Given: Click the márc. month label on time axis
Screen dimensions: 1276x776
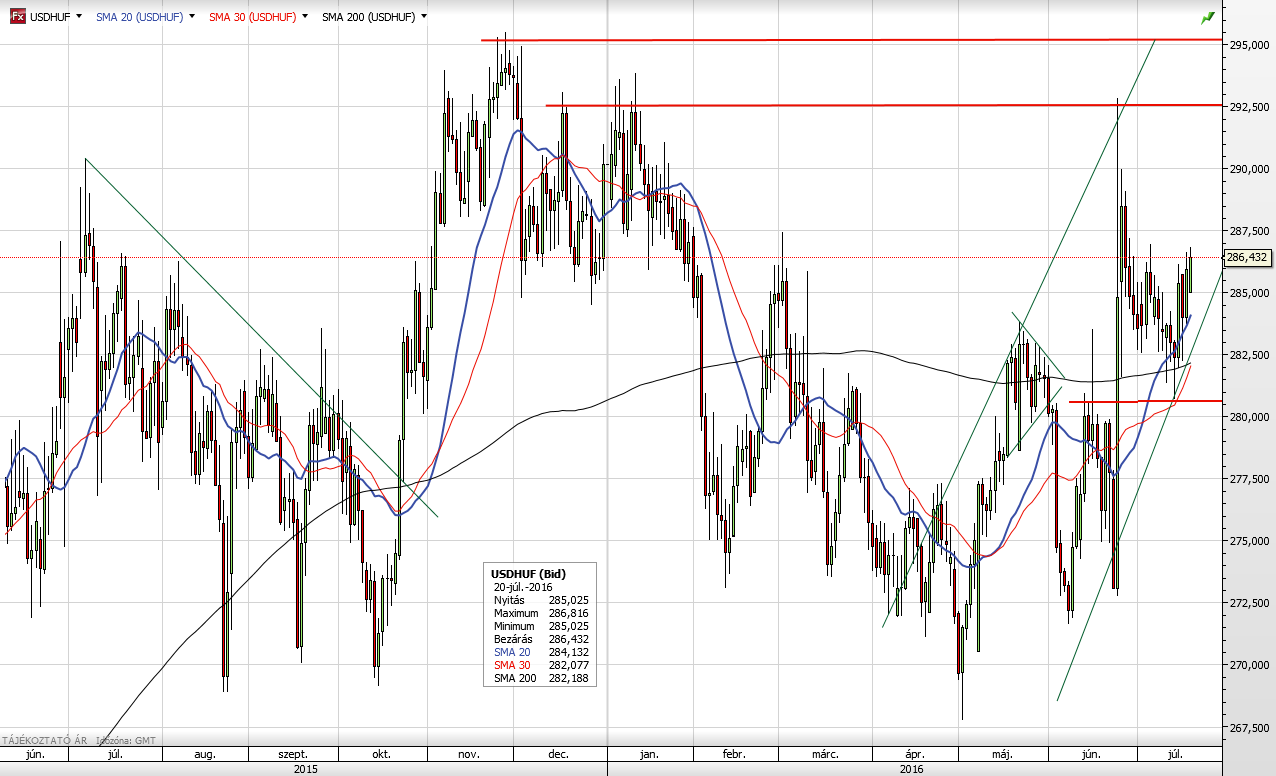Looking at the screenshot, I should [825, 754].
